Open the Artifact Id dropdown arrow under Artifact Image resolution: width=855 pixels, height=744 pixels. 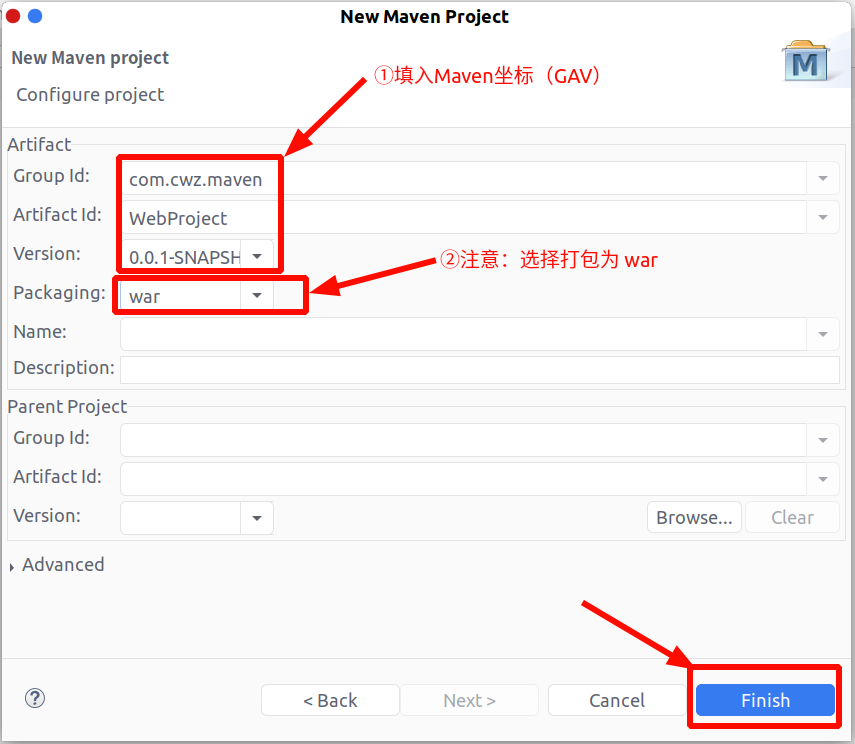click(823, 218)
